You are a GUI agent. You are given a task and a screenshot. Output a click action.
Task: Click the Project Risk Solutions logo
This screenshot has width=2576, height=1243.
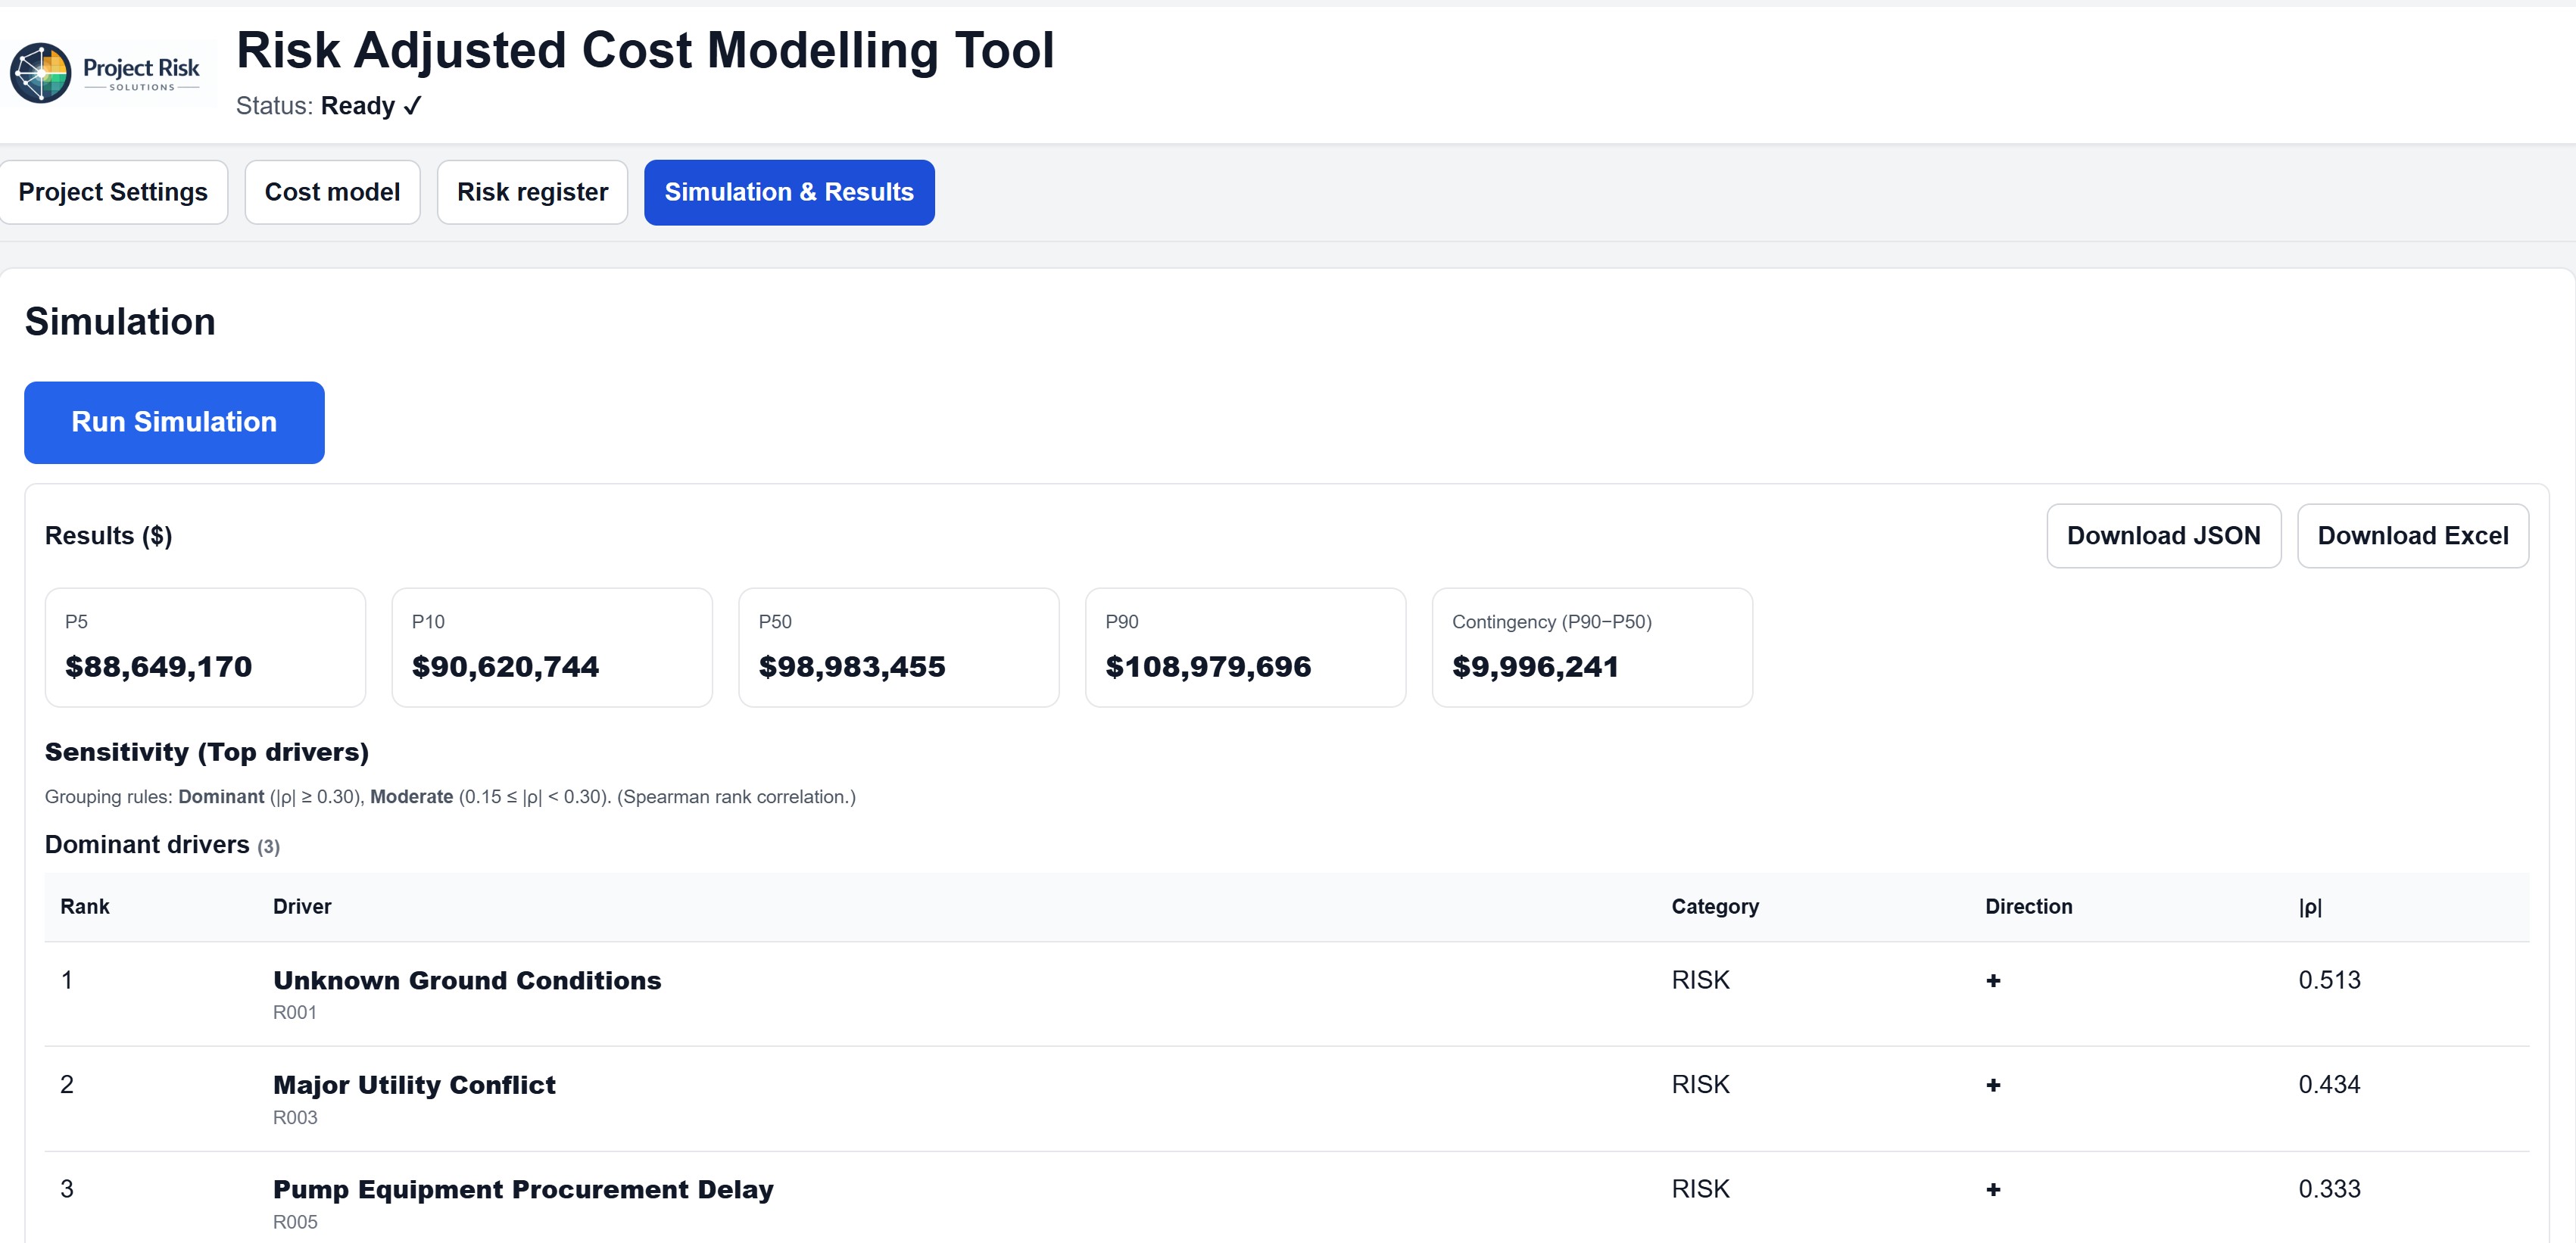pos(106,73)
